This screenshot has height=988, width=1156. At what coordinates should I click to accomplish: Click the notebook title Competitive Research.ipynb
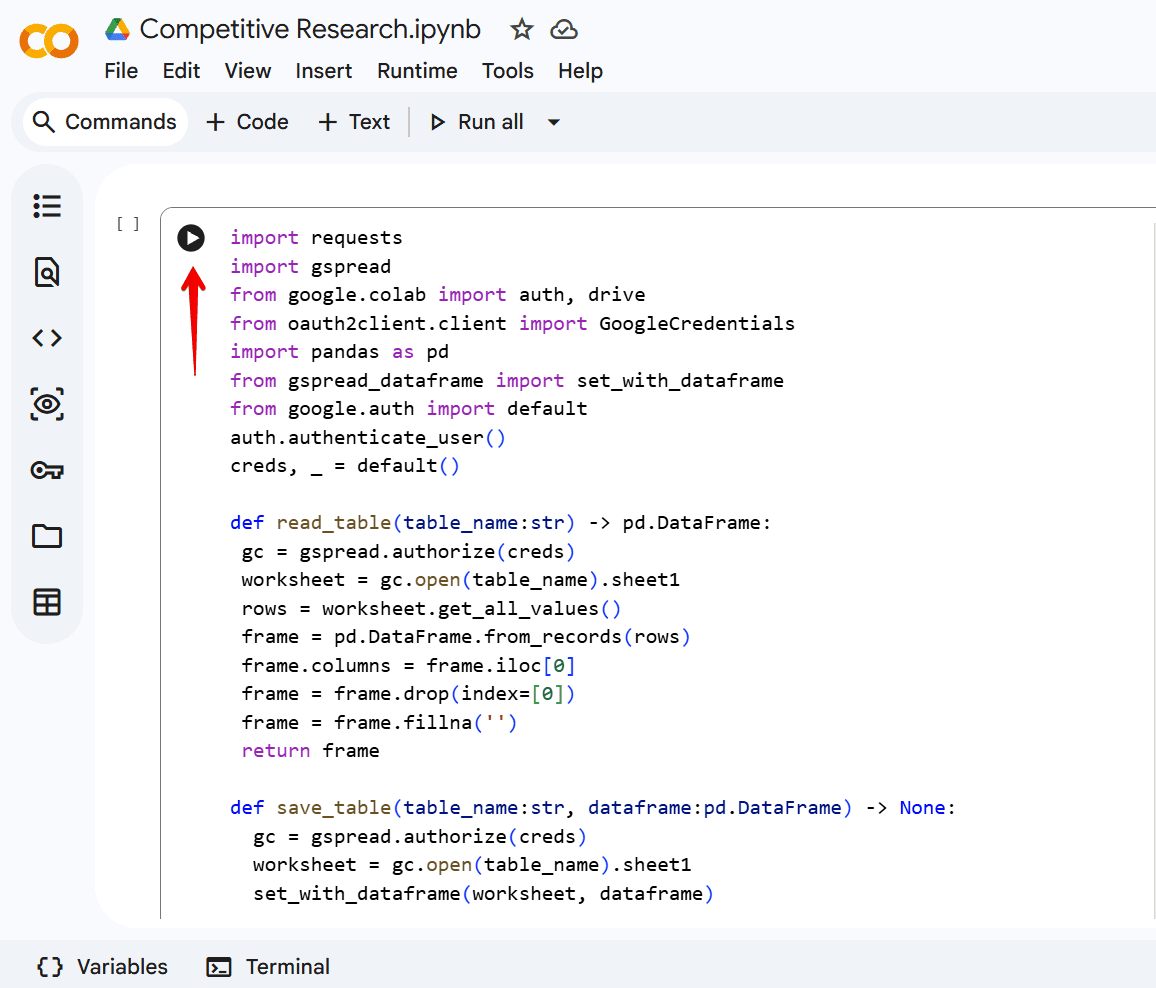310,29
